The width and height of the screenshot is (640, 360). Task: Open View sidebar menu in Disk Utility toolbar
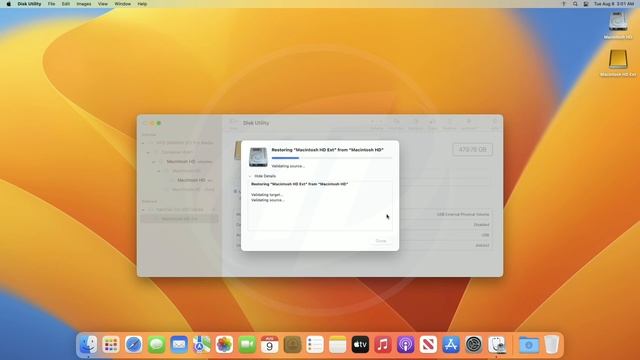(234, 123)
